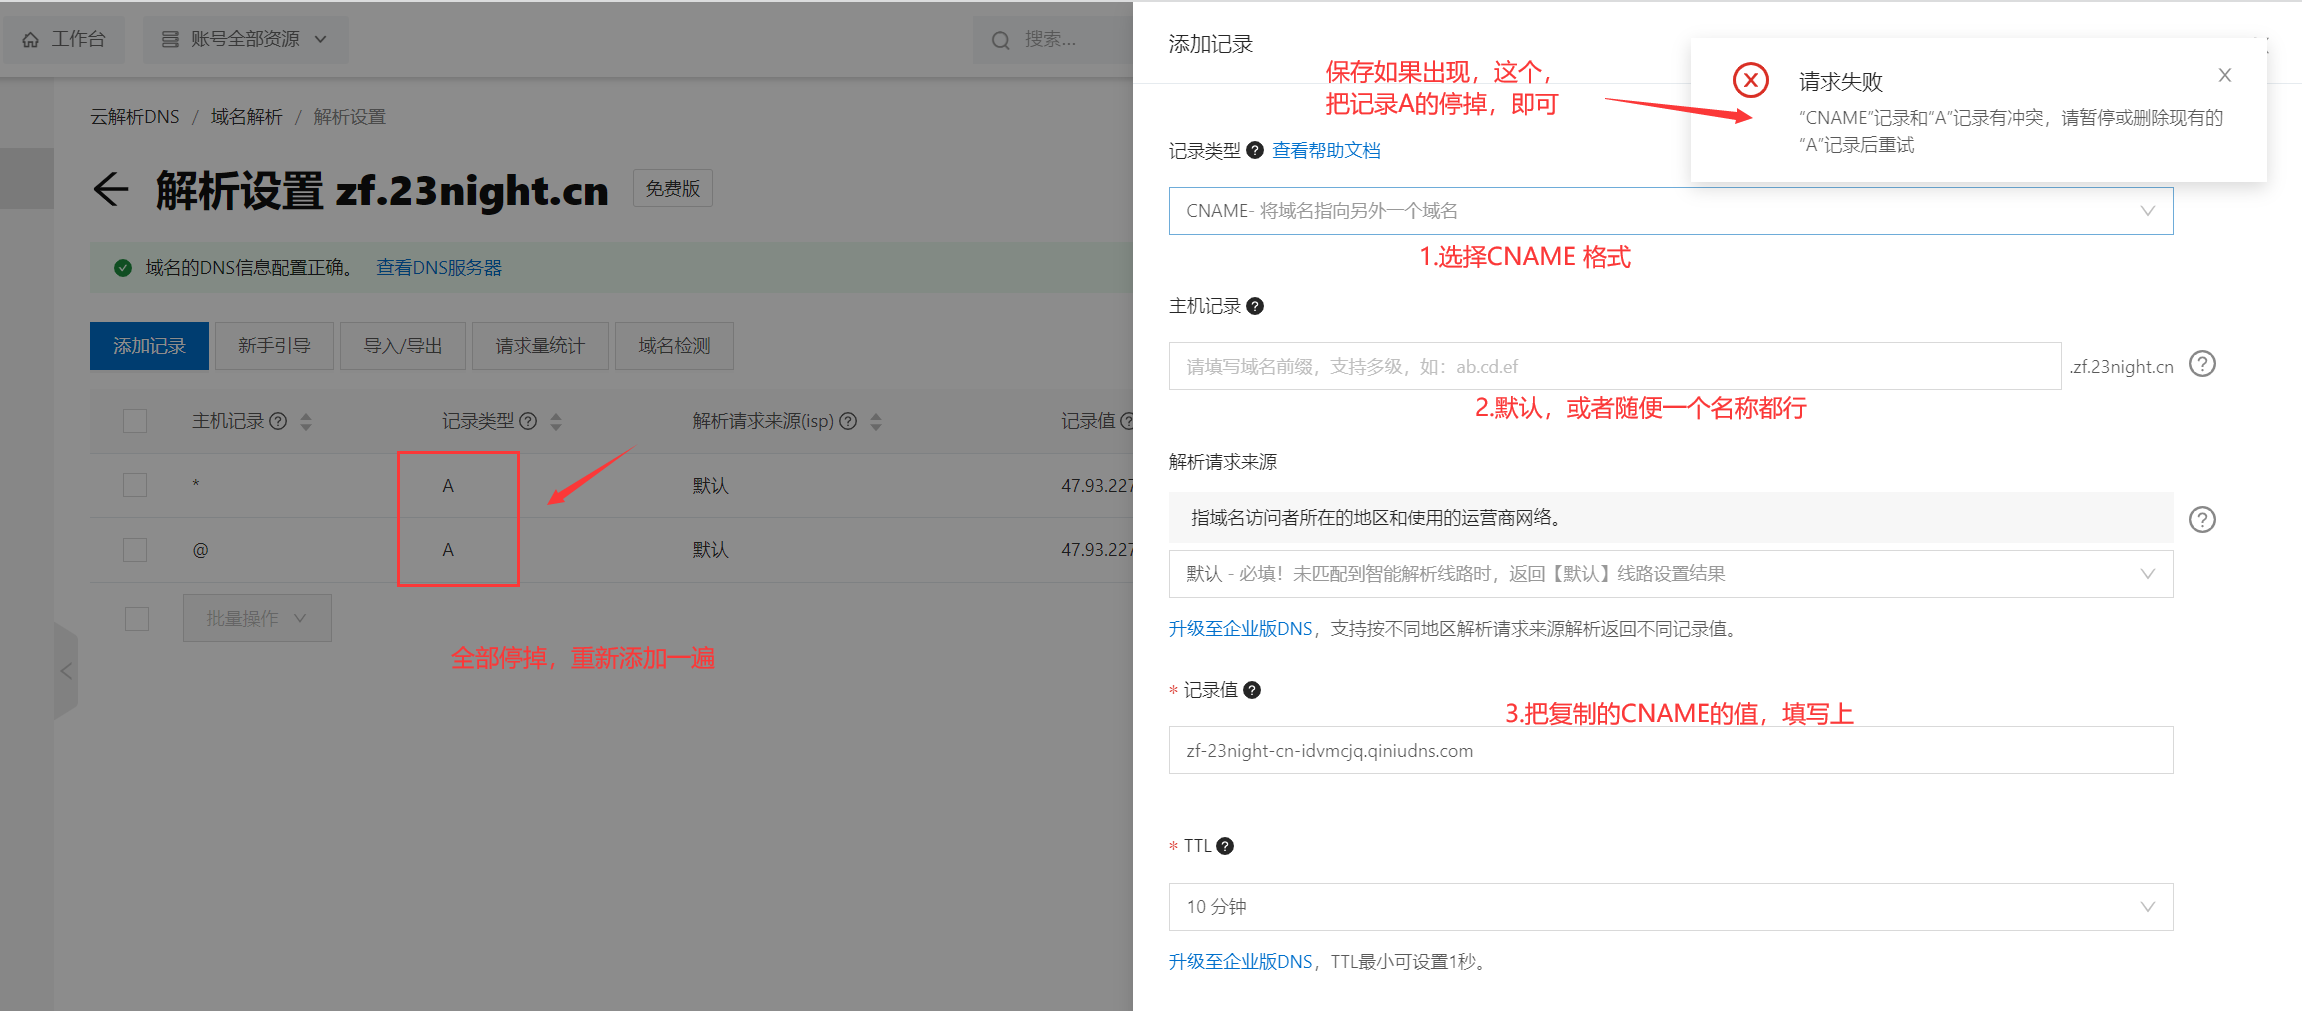Sort by 解析请求来源(isp) column arrows

(876, 422)
